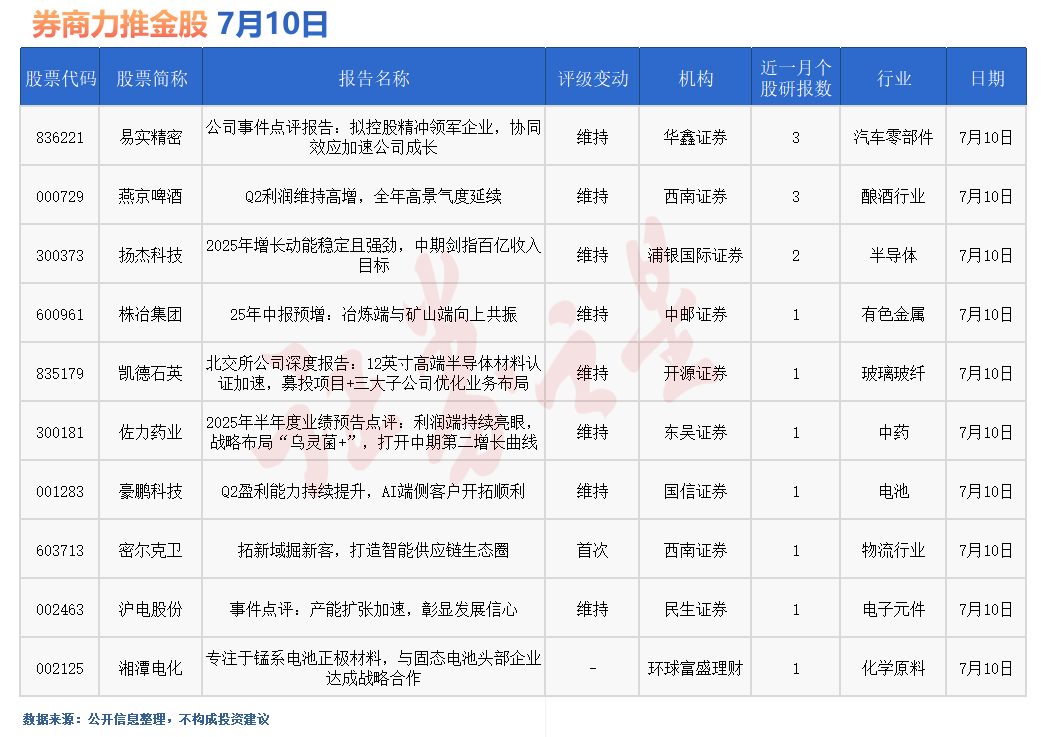Click industry 物流行业
The width and height of the screenshot is (1048, 737).
[x=894, y=551]
